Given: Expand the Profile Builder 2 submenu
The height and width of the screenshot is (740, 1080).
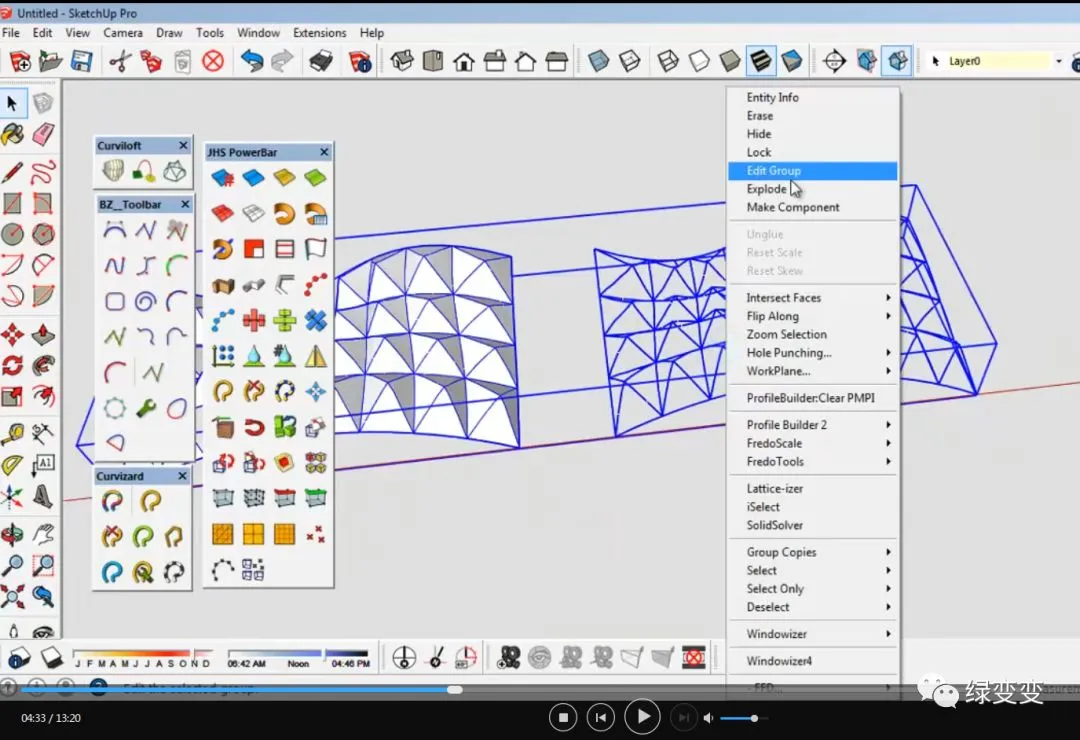Looking at the screenshot, I should click(813, 424).
